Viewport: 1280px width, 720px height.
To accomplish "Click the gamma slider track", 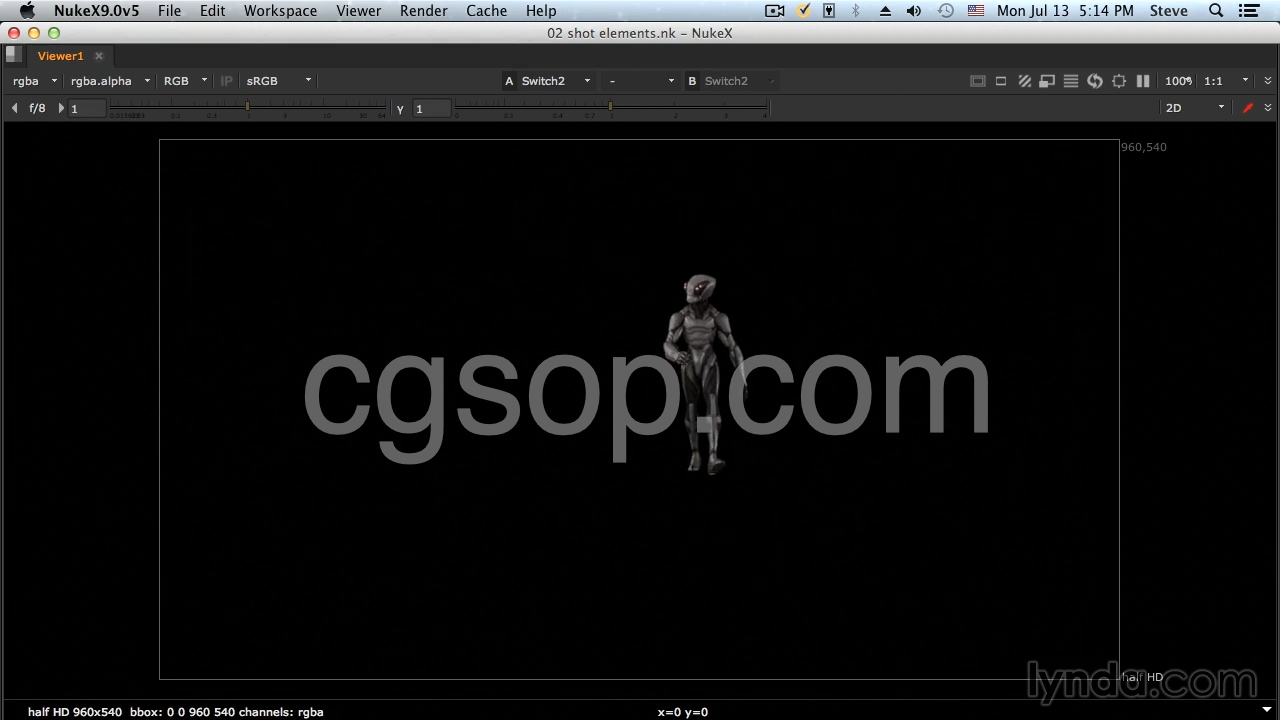I will [611, 107].
